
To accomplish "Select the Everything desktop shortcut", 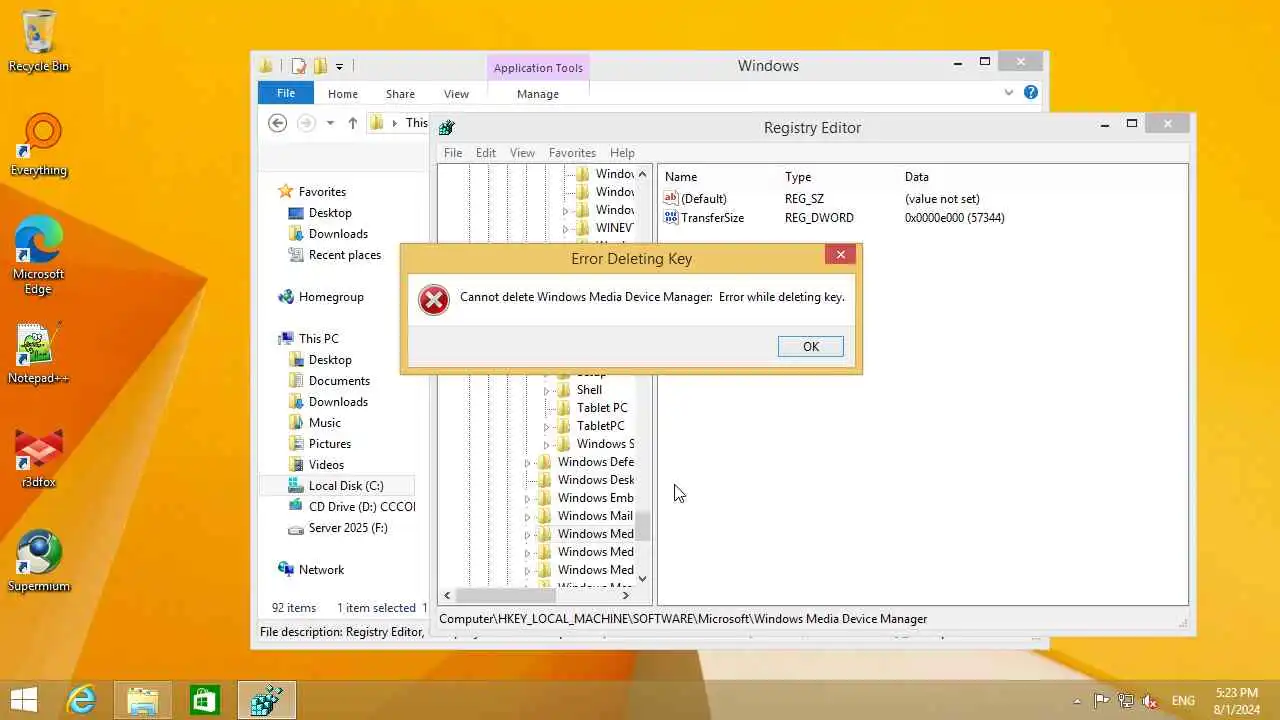I will coord(39,145).
